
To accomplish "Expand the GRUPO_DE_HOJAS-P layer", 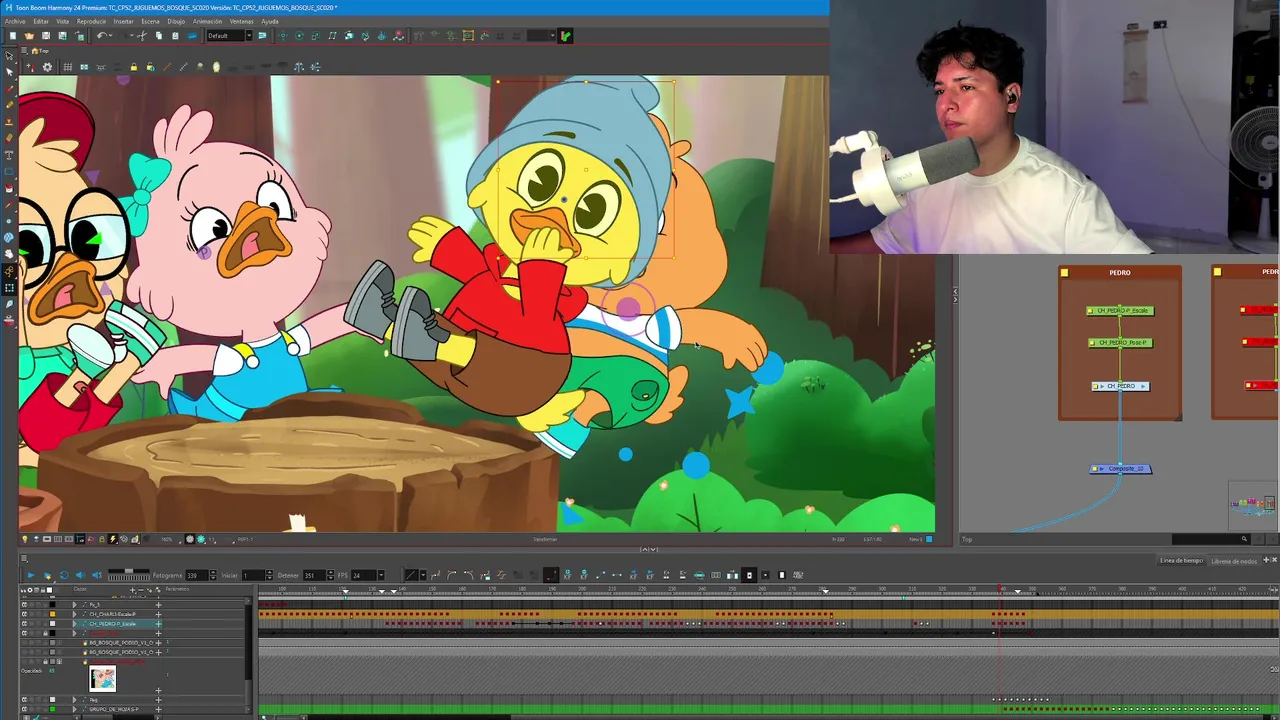I will pos(74,709).
